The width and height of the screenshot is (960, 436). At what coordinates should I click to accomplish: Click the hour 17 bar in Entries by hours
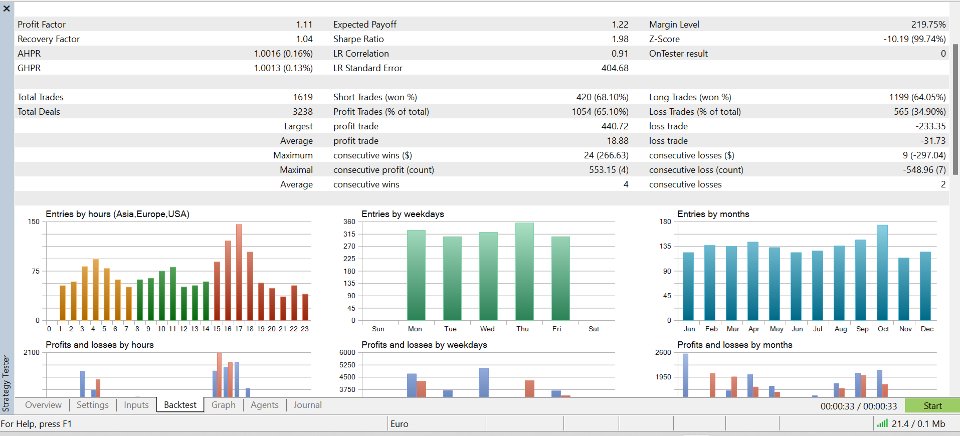[239, 272]
